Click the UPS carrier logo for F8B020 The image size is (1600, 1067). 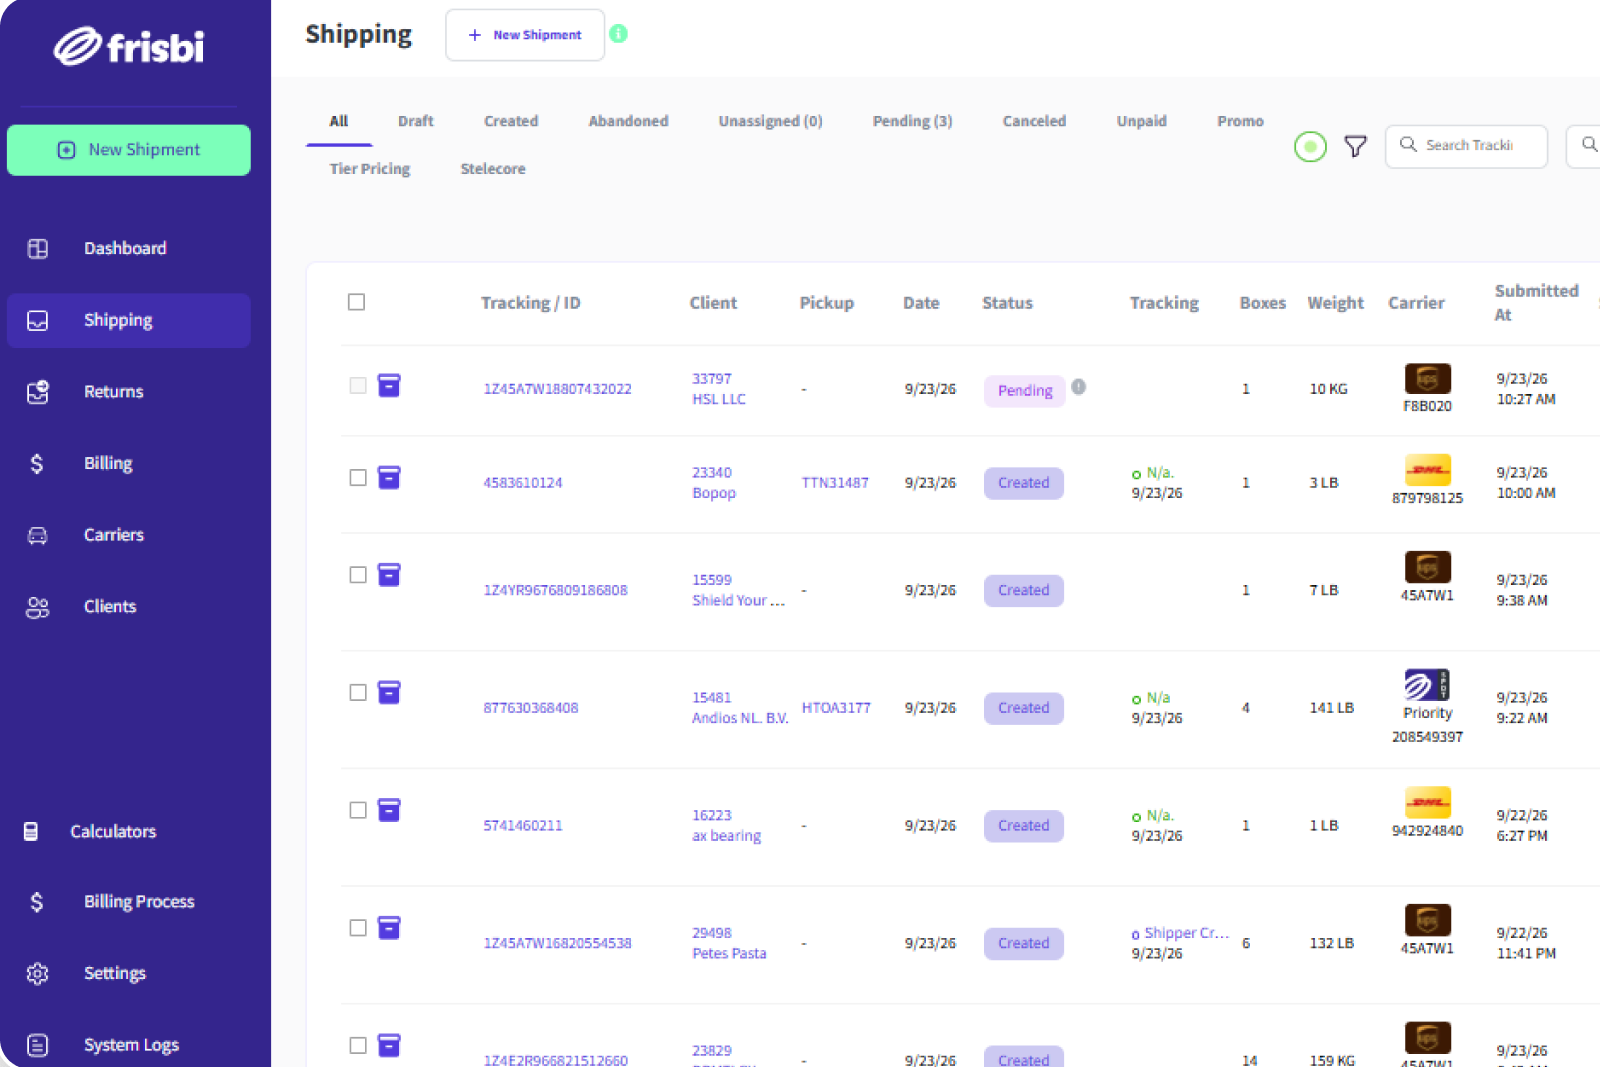(1427, 379)
